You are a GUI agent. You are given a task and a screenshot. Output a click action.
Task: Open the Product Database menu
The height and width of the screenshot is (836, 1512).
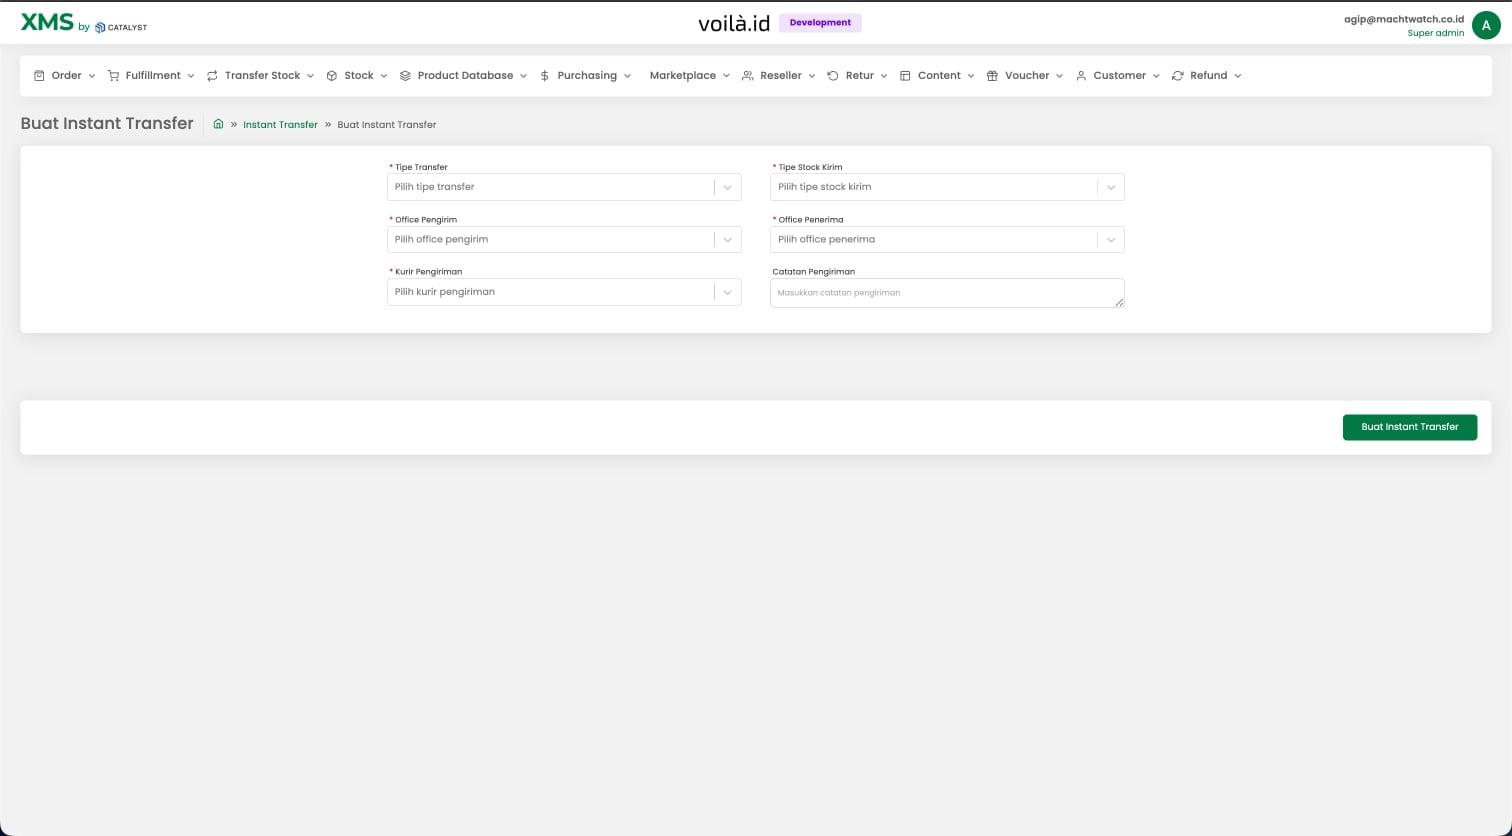[x=463, y=76]
